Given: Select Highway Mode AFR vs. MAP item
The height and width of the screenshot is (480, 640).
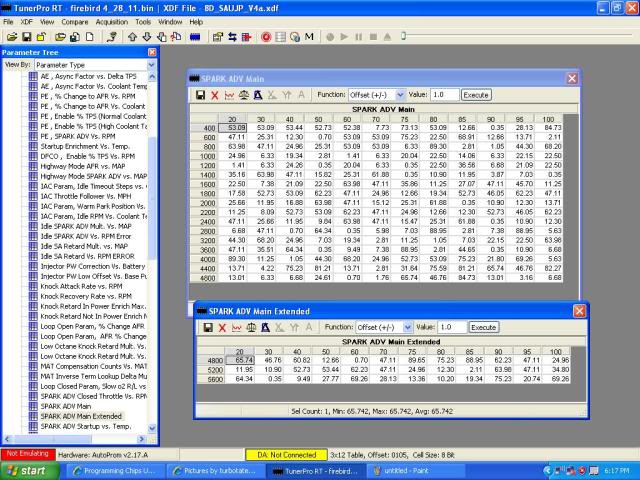Looking at the screenshot, I should pyautogui.click(x=83, y=166).
